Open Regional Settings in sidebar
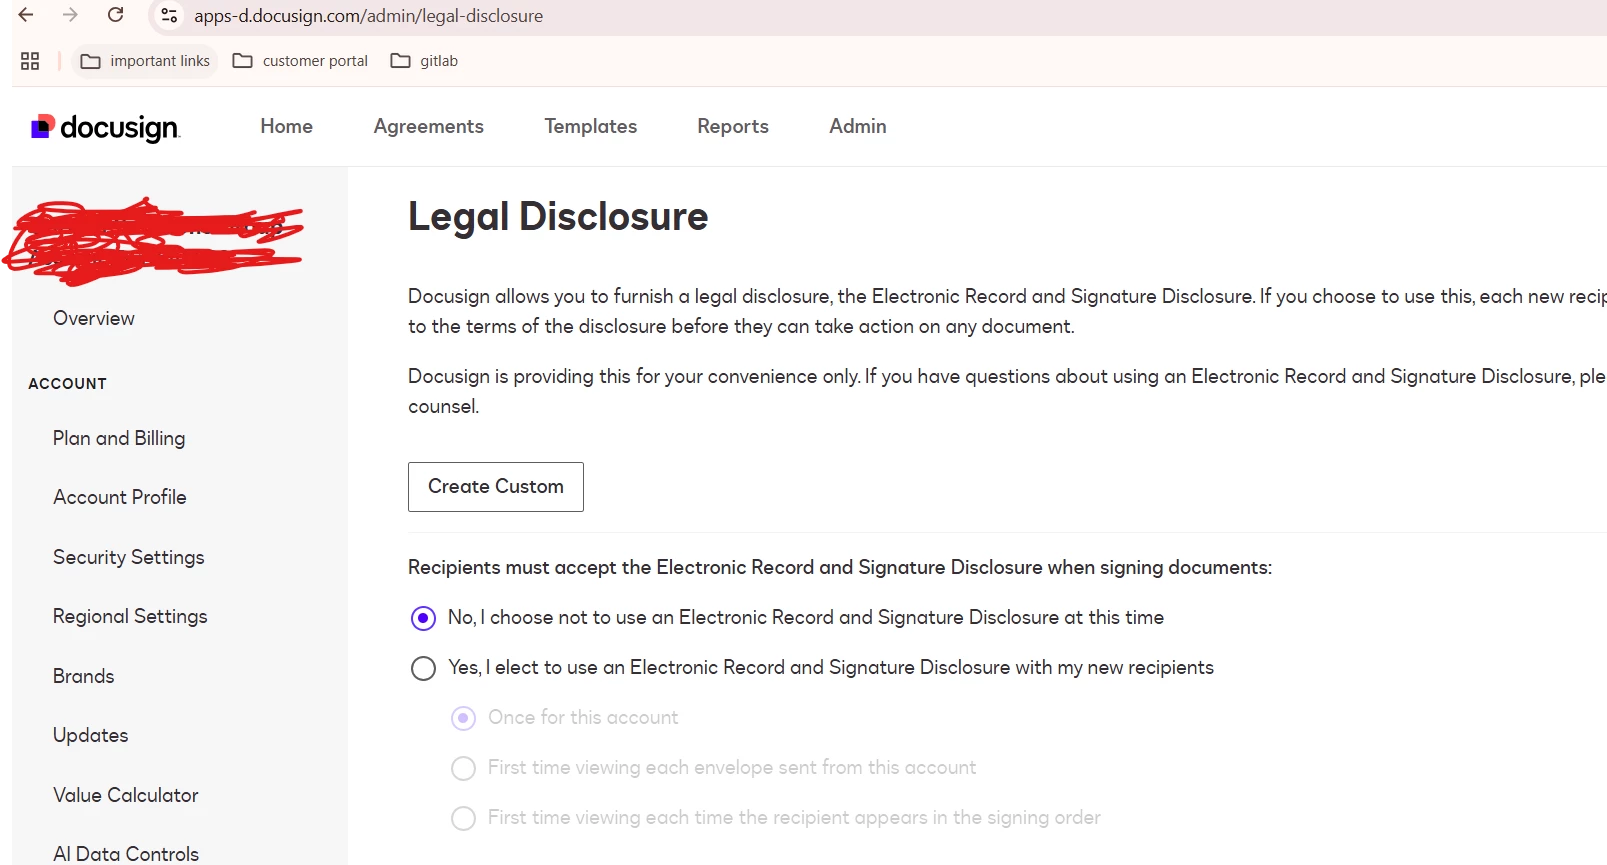Viewport: 1607px width, 865px height. [130, 616]
